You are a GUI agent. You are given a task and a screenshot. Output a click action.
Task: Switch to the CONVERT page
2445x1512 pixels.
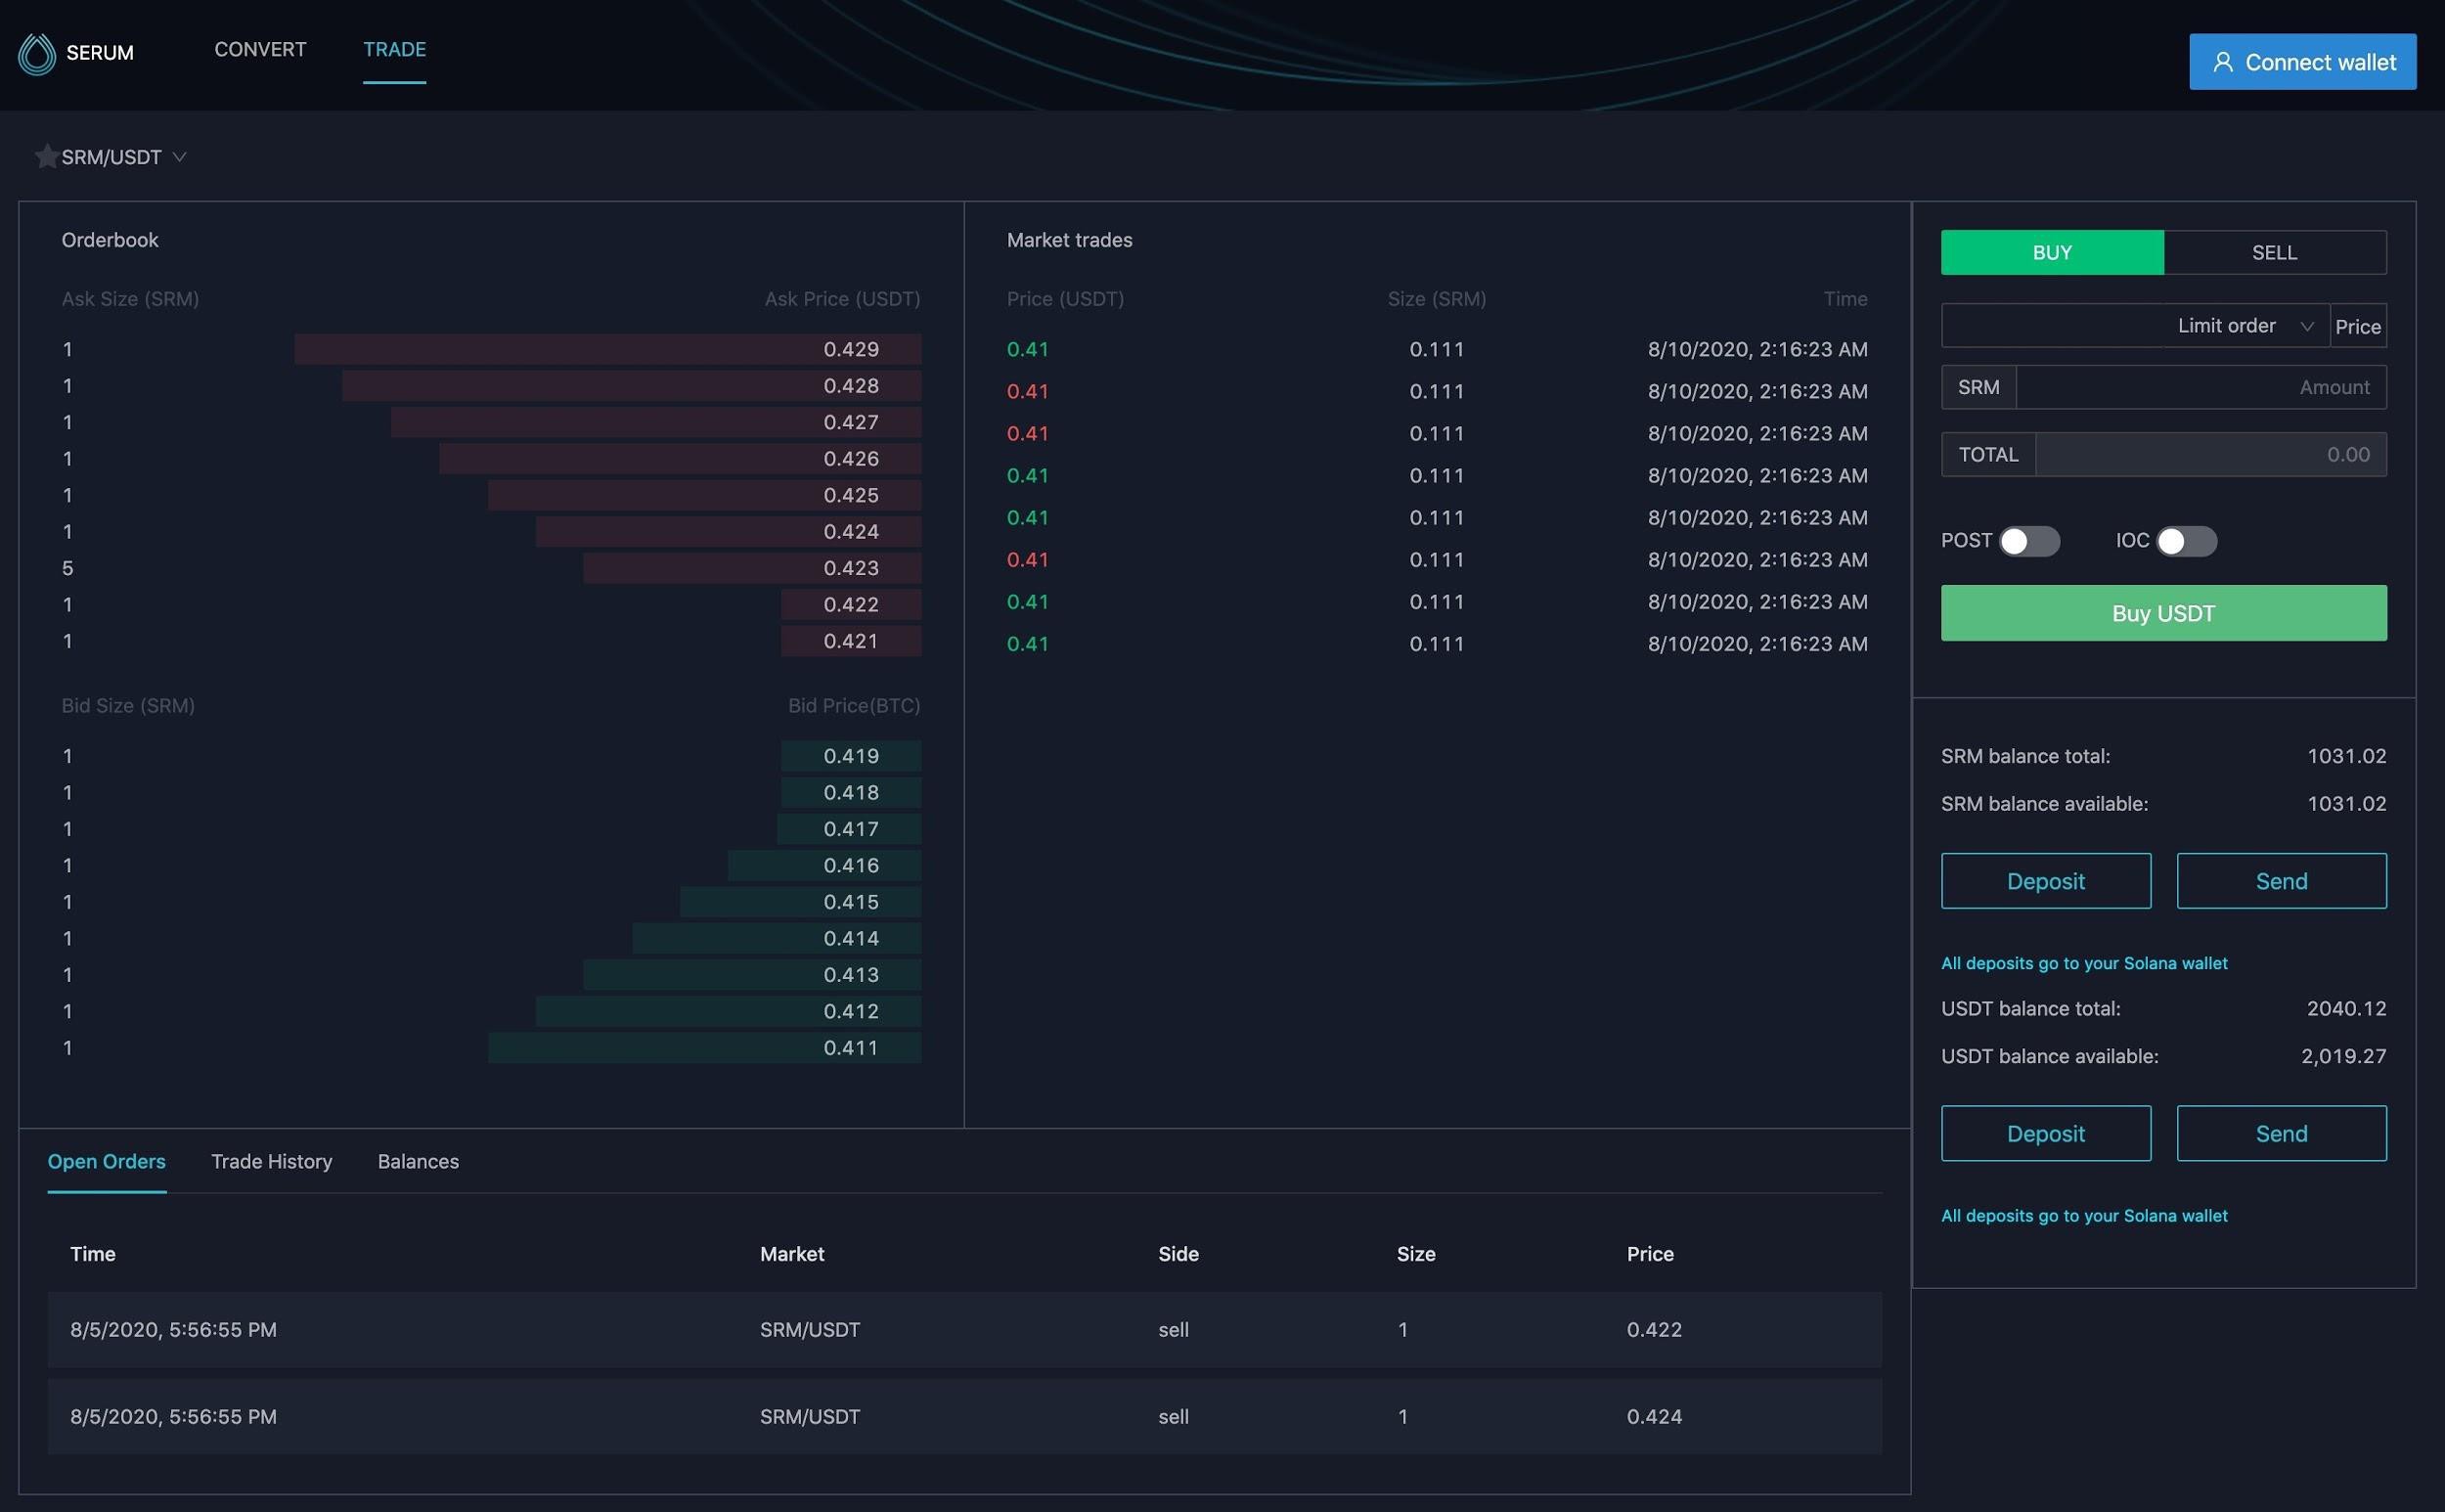[x=260, y=49]
